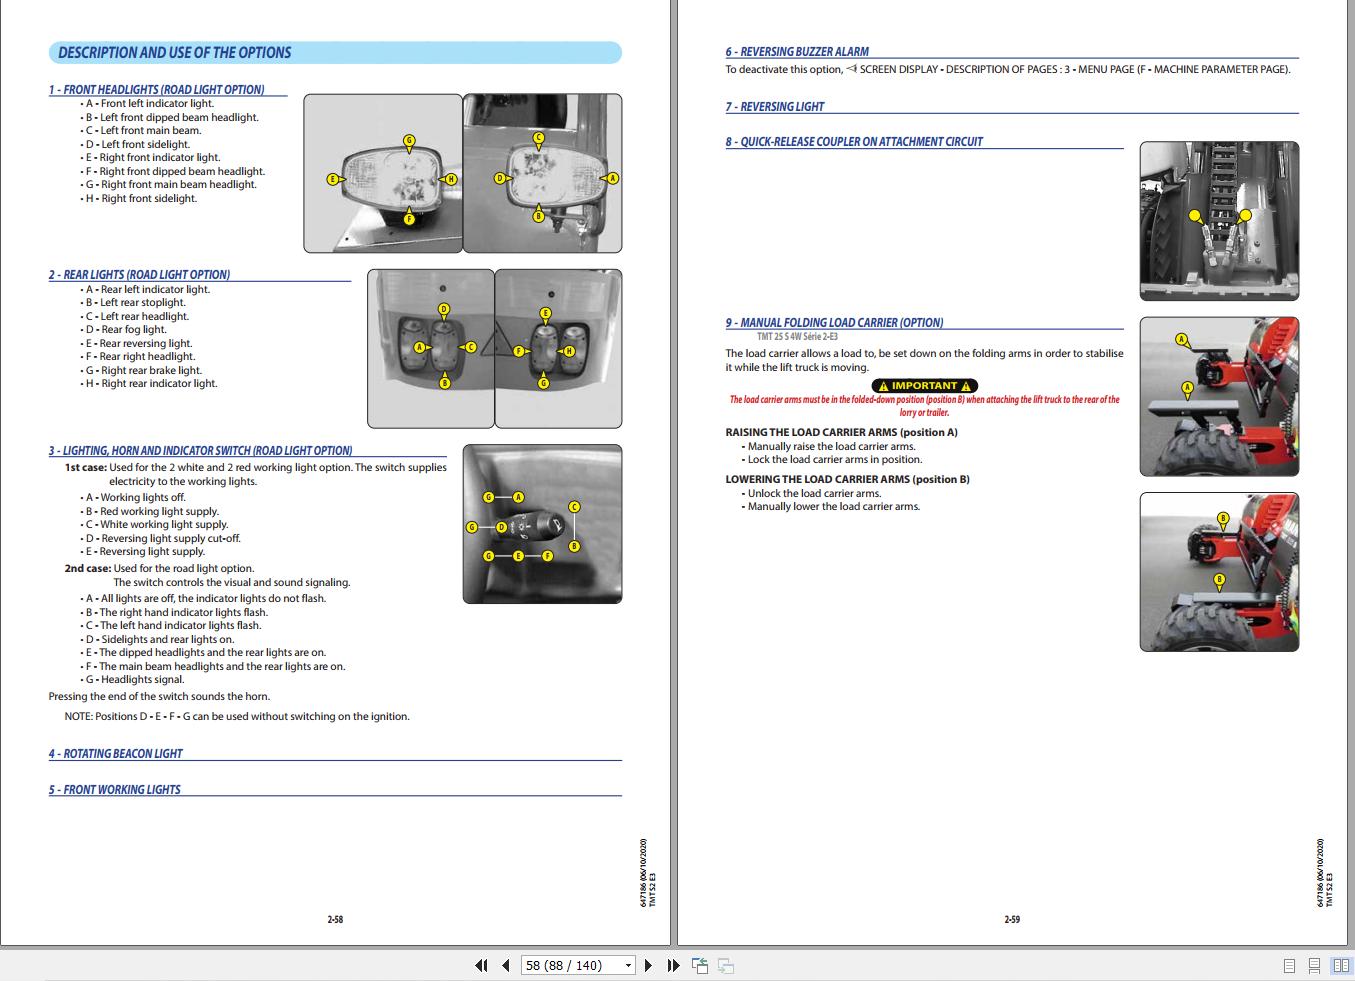Switch to continuous page layout
This screenshot has width=1355, height=981.
pos(1314,966)
